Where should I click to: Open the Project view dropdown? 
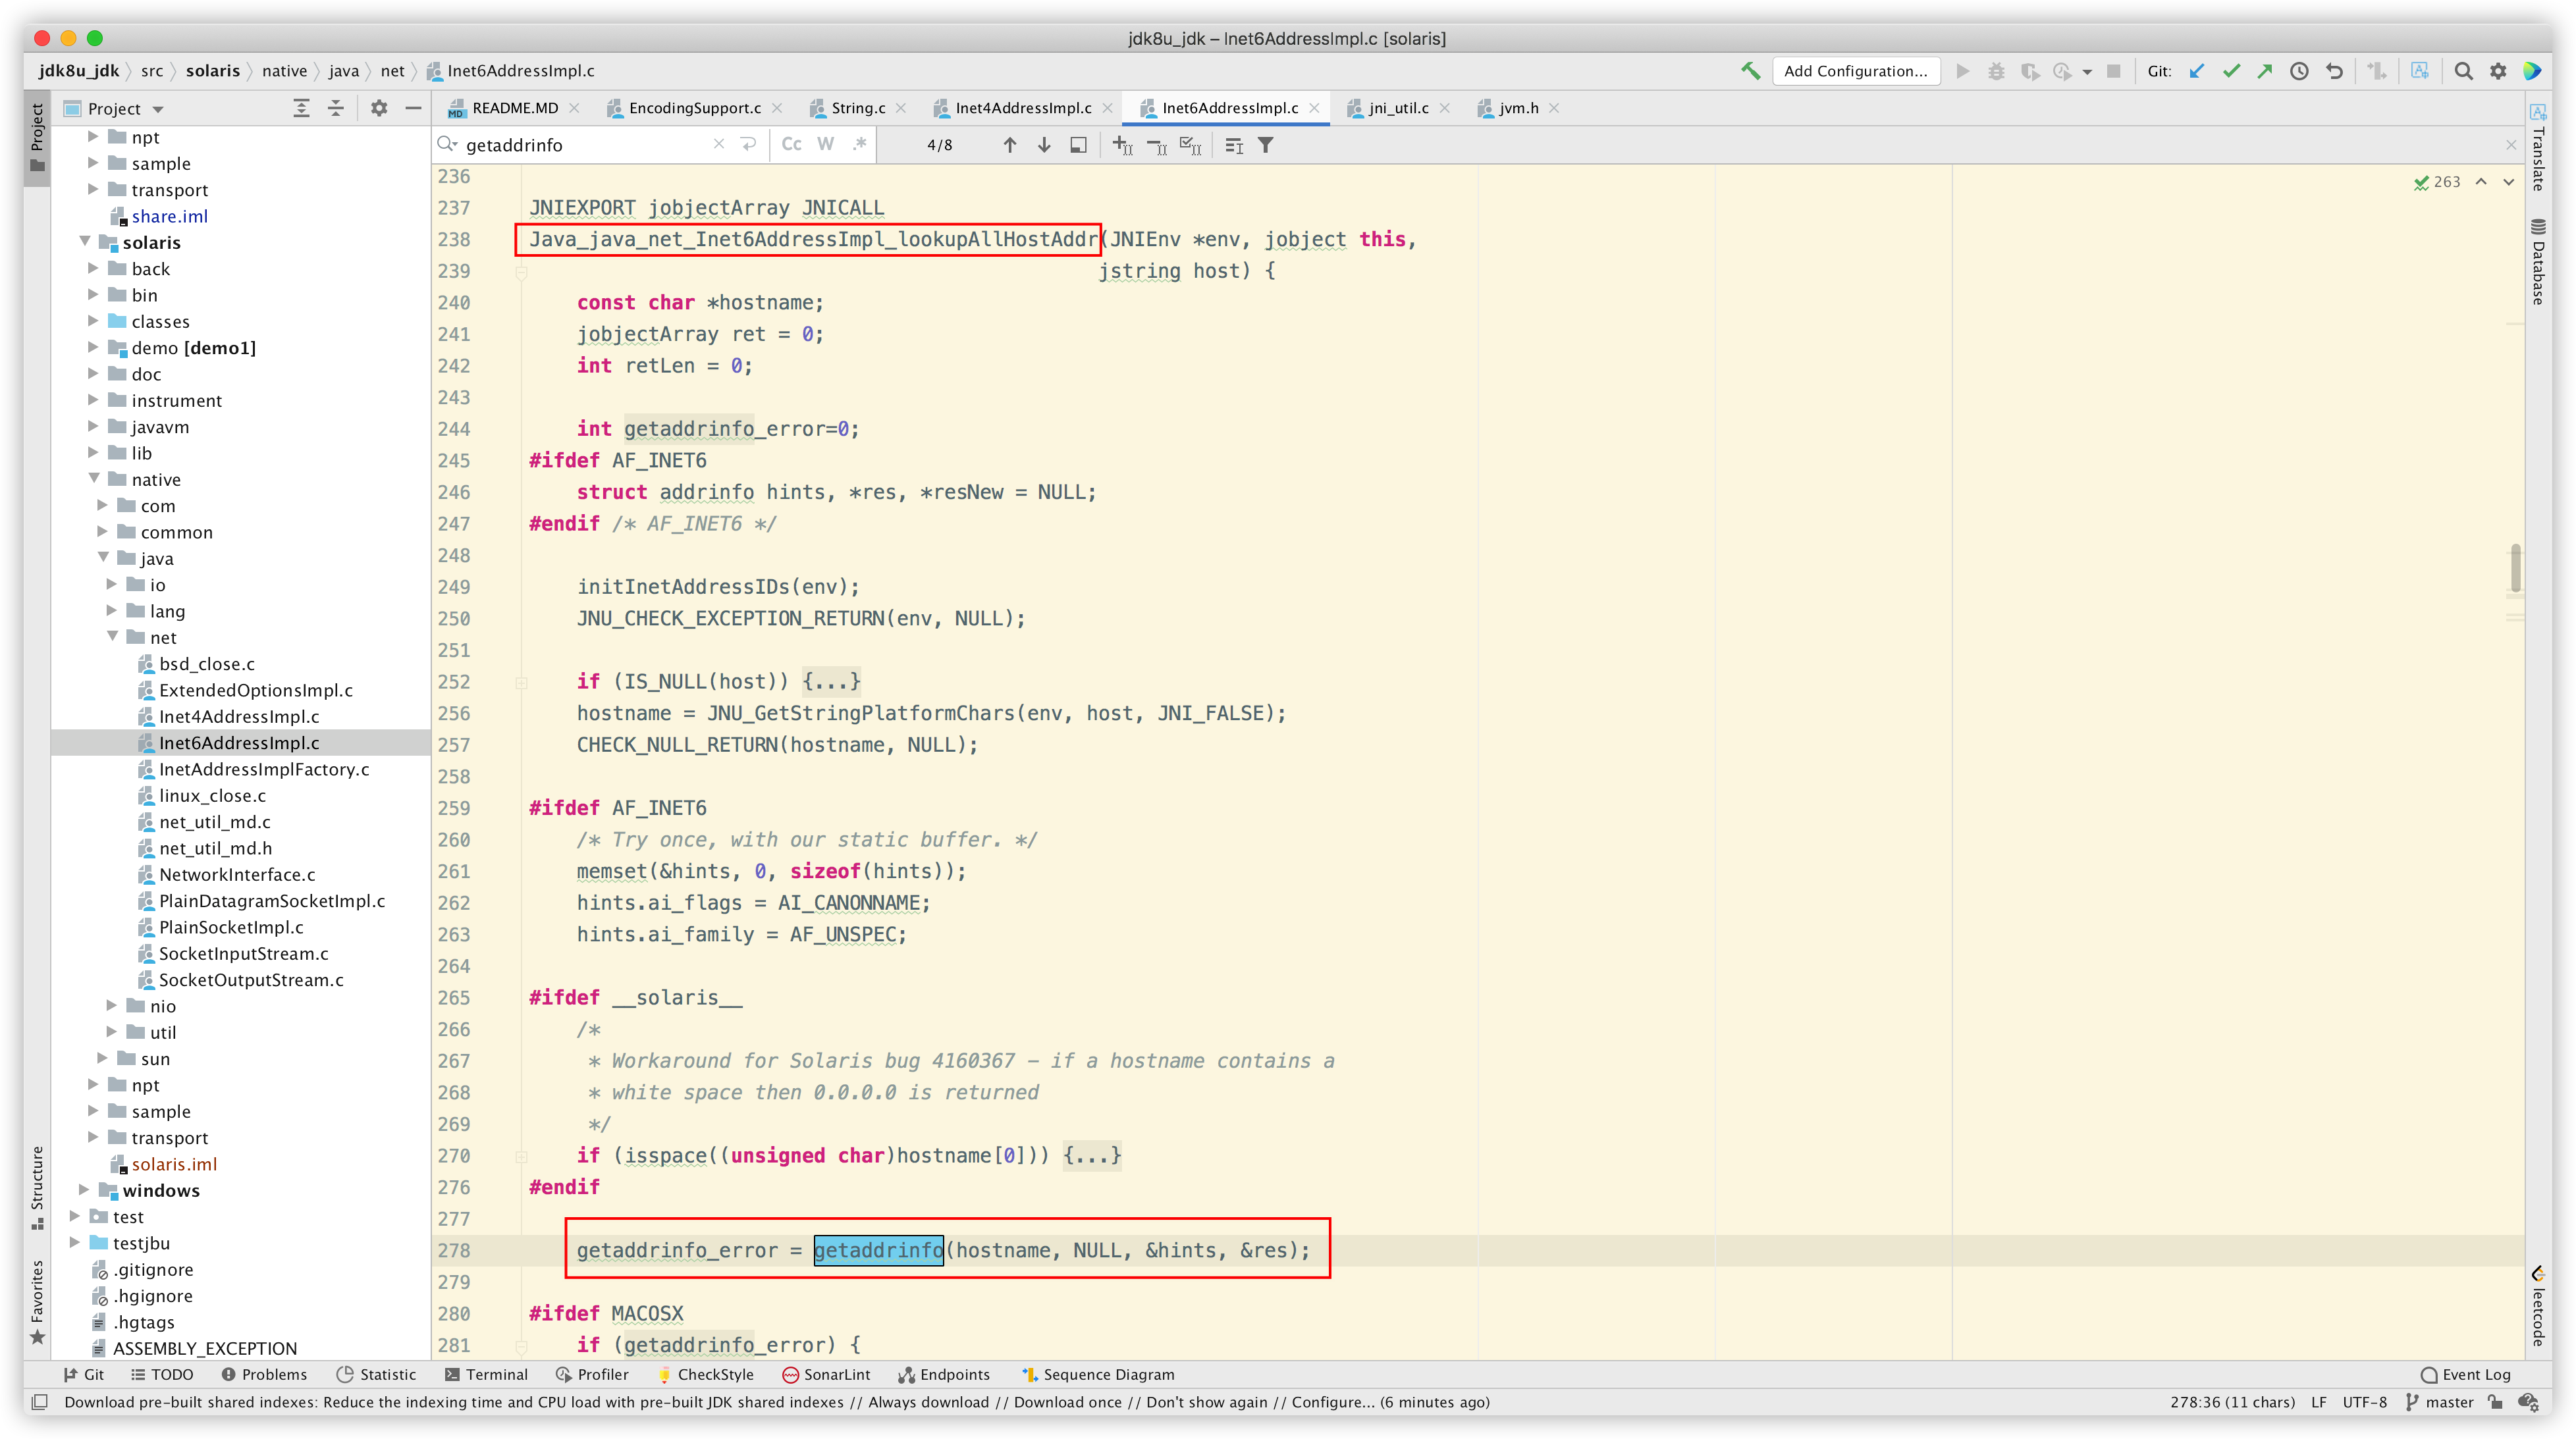pyautogui.click(x=158, y=109)
